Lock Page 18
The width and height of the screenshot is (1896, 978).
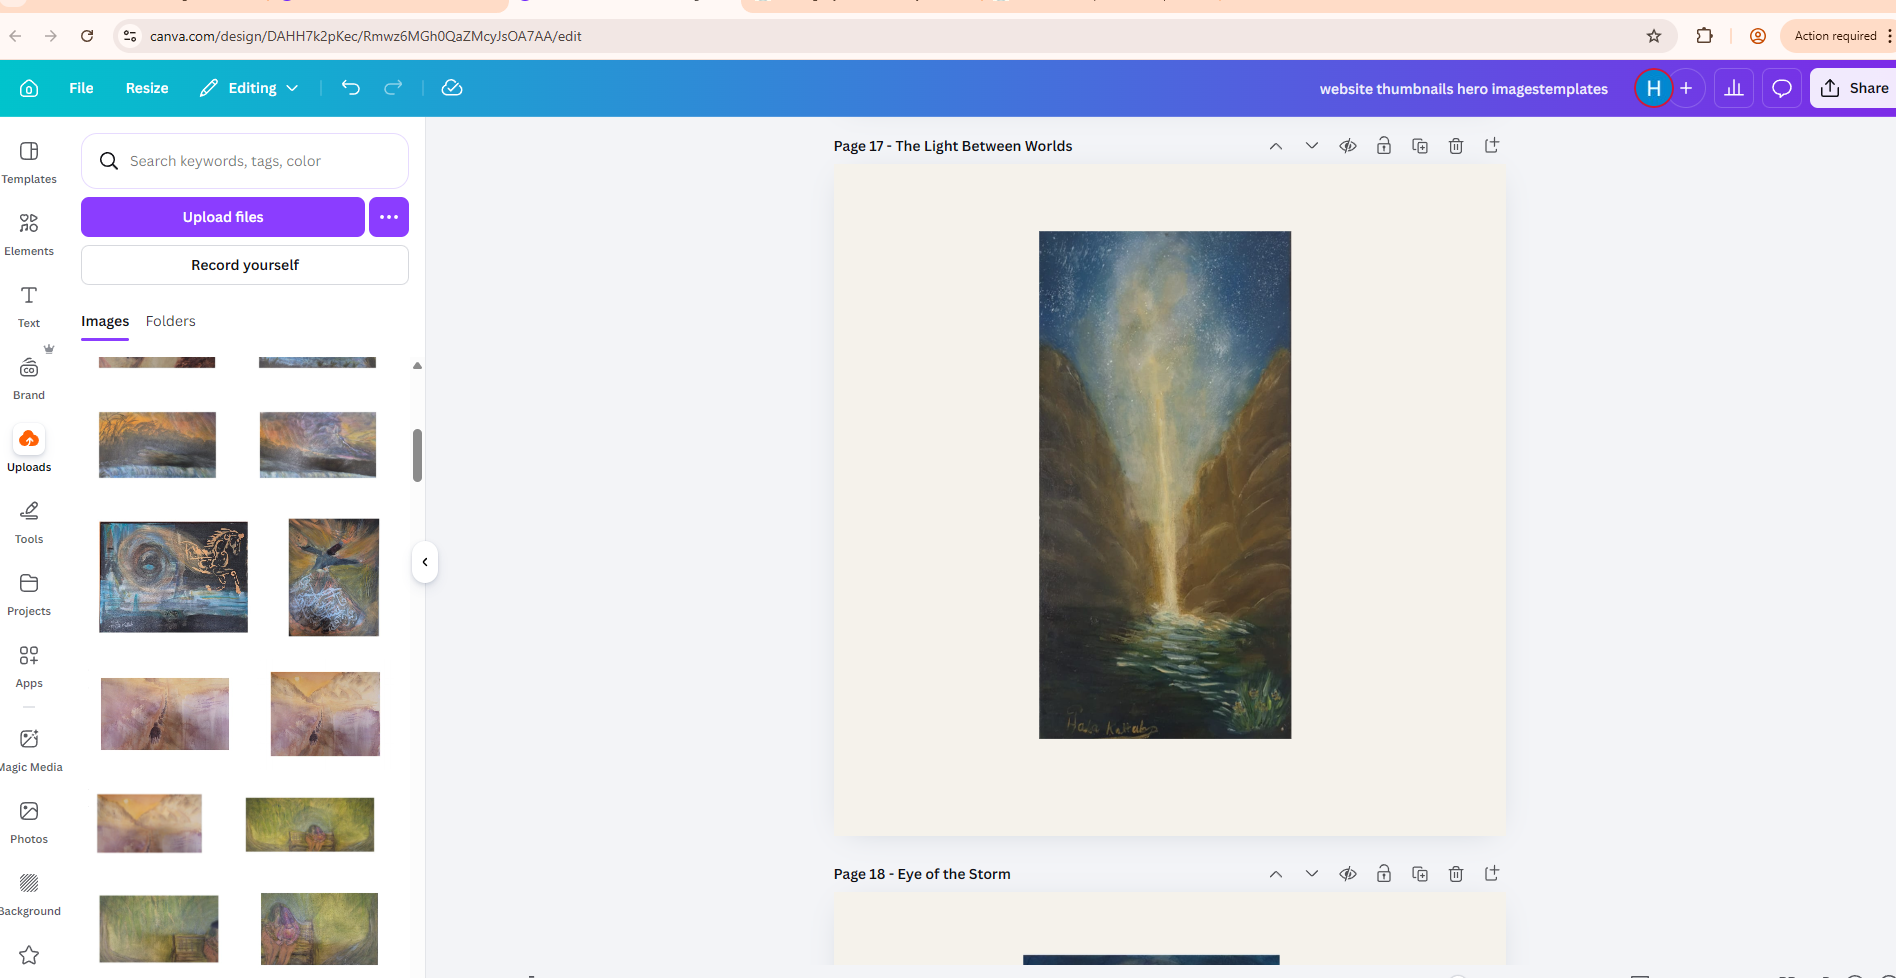tap(1384, 874)
